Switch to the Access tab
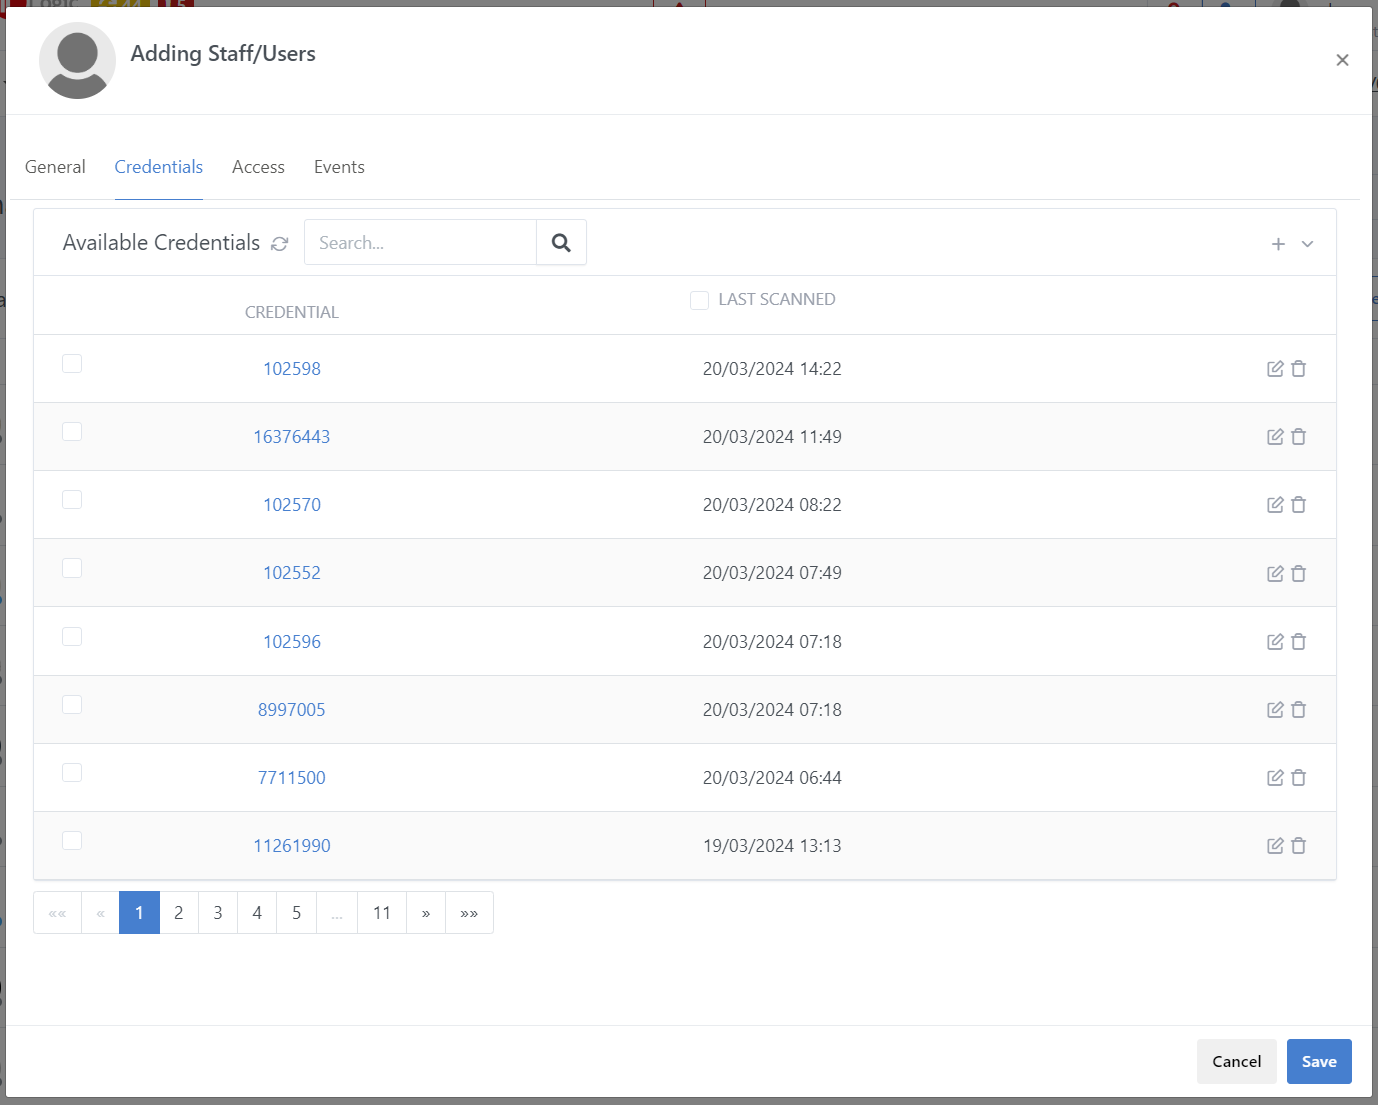Image resolution: width=1378 pixels, height=1105 pixels. click(x=258, y=167)
